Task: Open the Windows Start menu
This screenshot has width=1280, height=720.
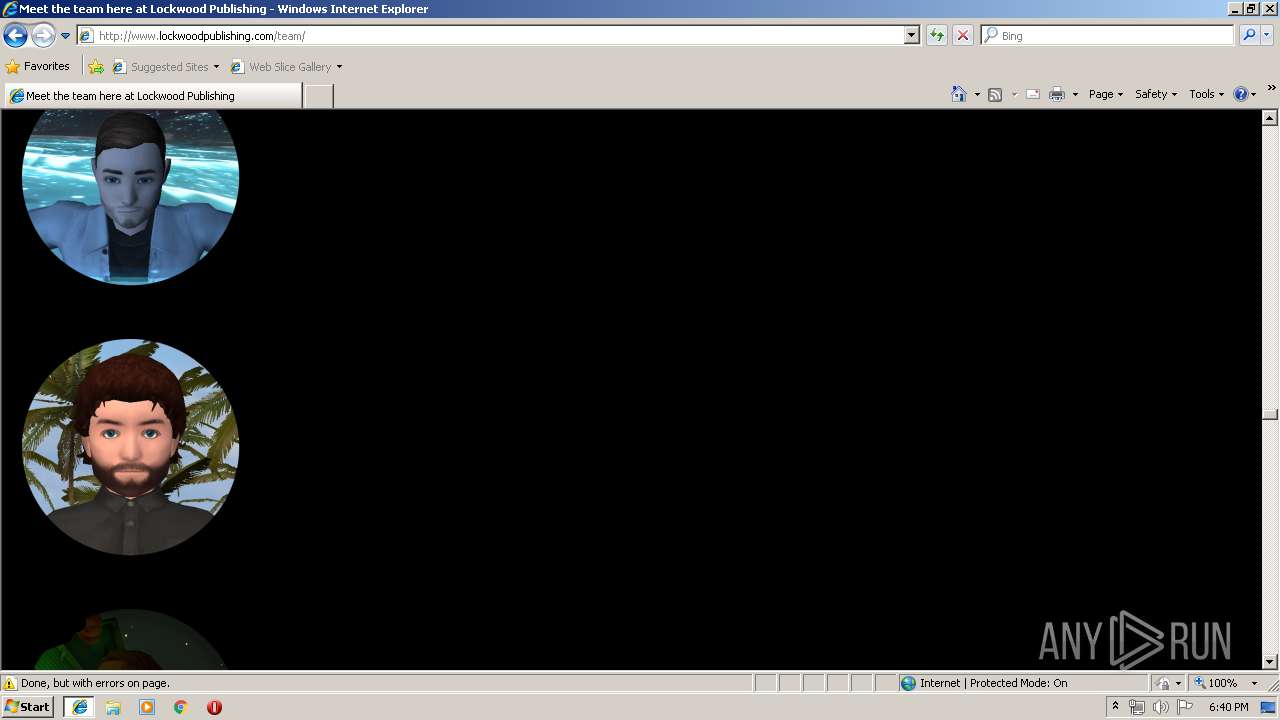Action: (27, 707)
